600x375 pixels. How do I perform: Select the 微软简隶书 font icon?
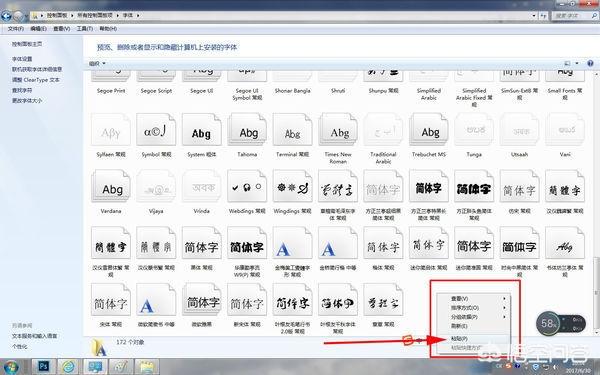pos(156,300)
